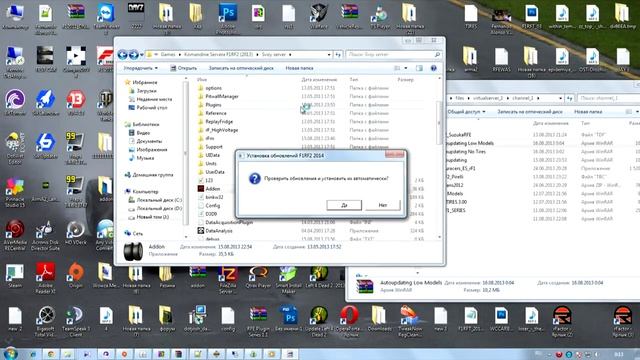Open Origin desktop shortcut
Screen dimensions: 640x360
pyautogui.click(x=76, y=276)
